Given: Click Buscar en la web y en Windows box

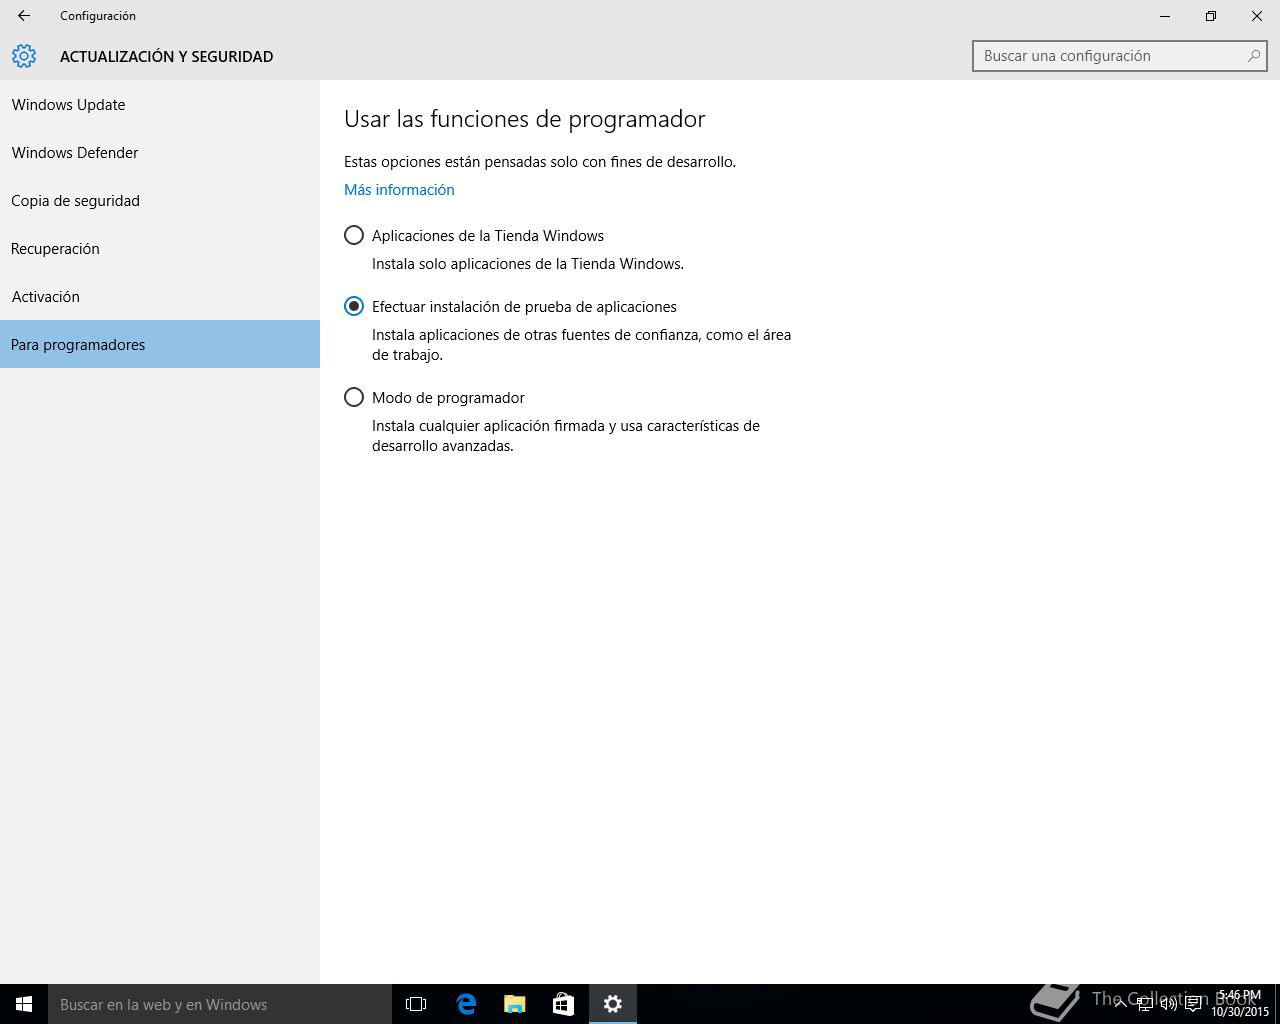Looking at the screenshot, I should [x=220, y=1004].
